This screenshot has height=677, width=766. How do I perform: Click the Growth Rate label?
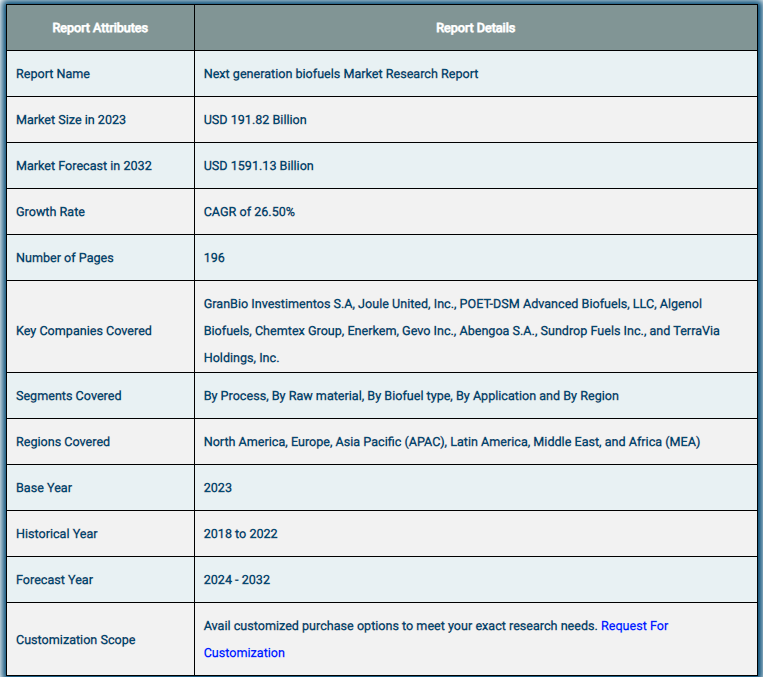(x=50, y=212)
